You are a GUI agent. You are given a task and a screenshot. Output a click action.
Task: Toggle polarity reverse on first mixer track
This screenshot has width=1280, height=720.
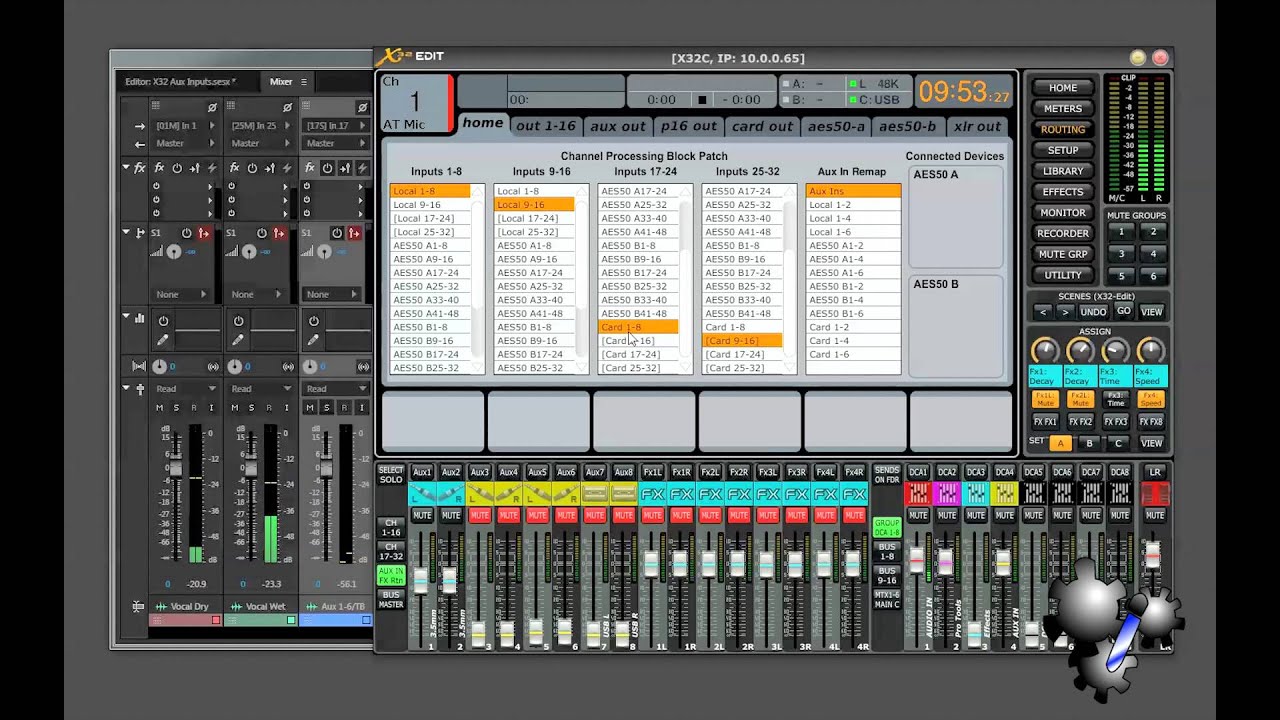(212, 107)
